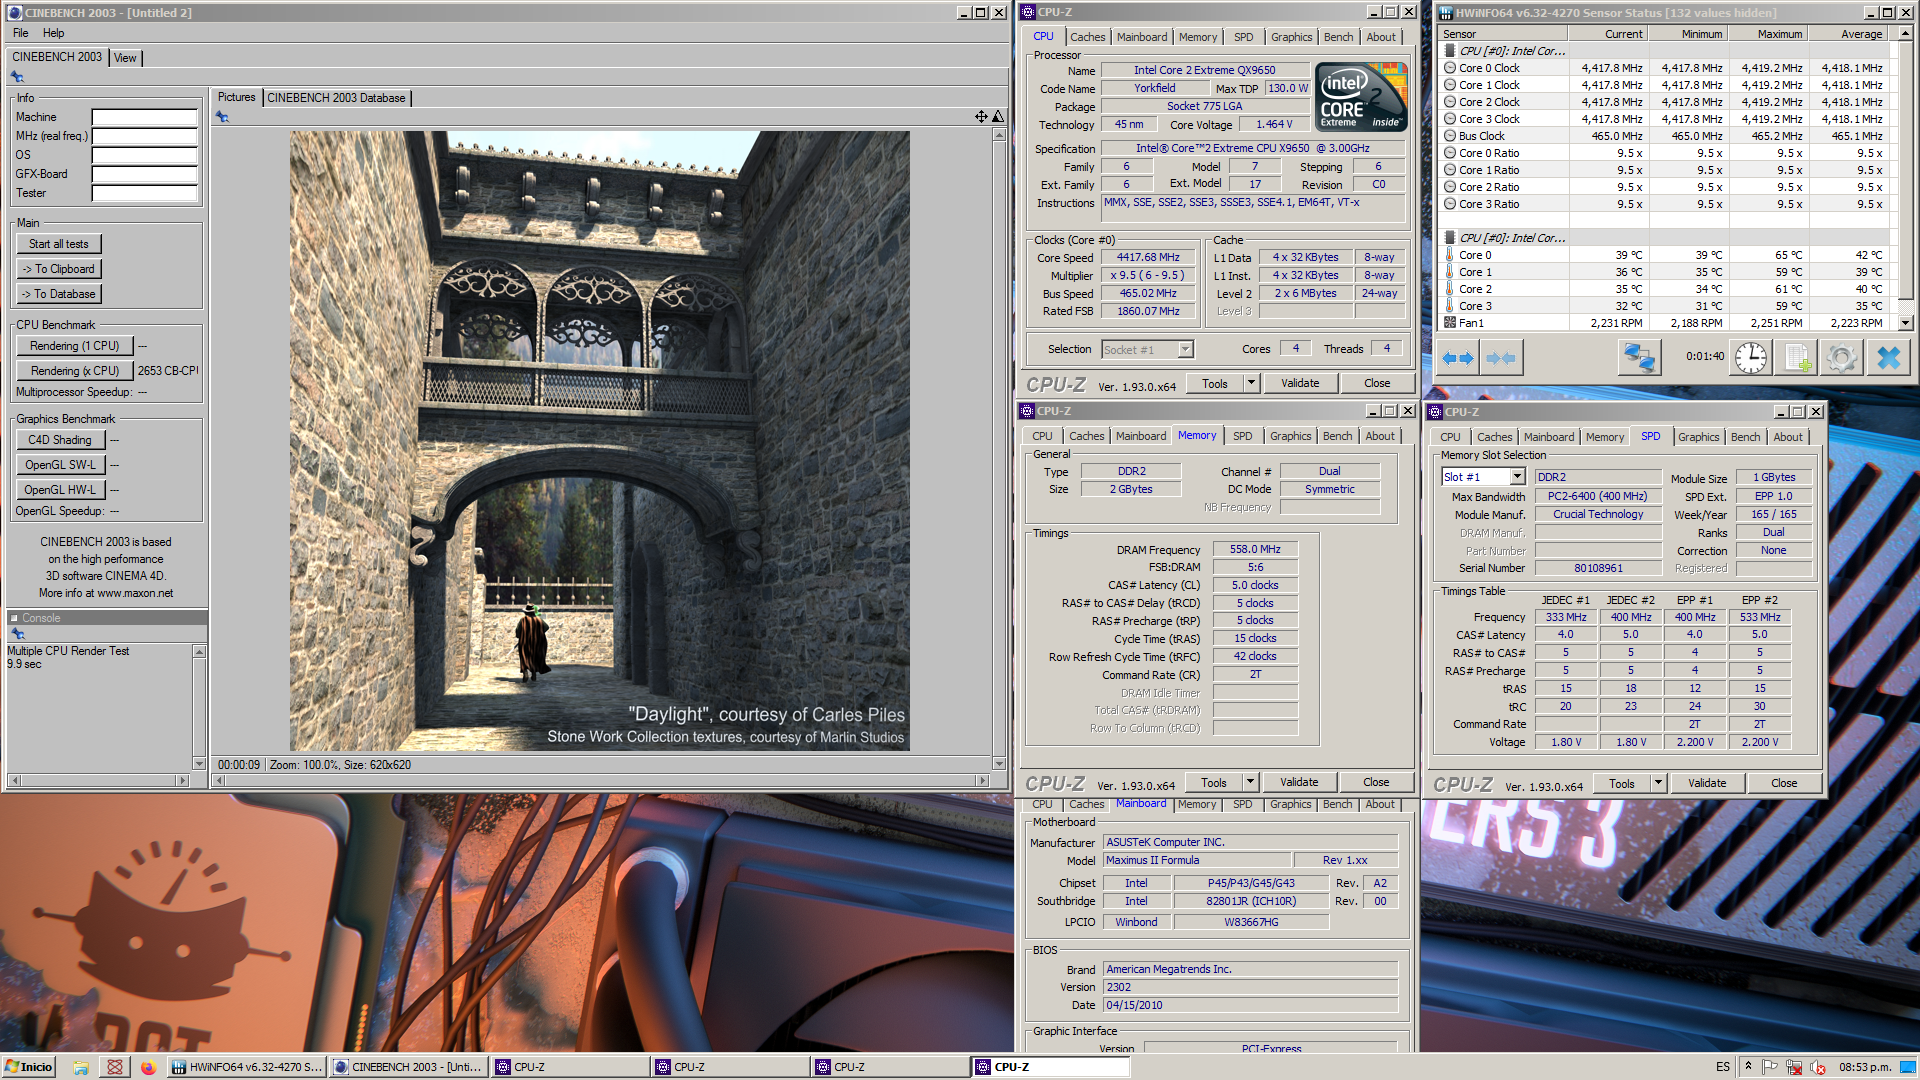1920x1080 pixels.
Task: Click Cinebench picture horizontal scrollbar right arrow
Action: click(x=983, y=780)
